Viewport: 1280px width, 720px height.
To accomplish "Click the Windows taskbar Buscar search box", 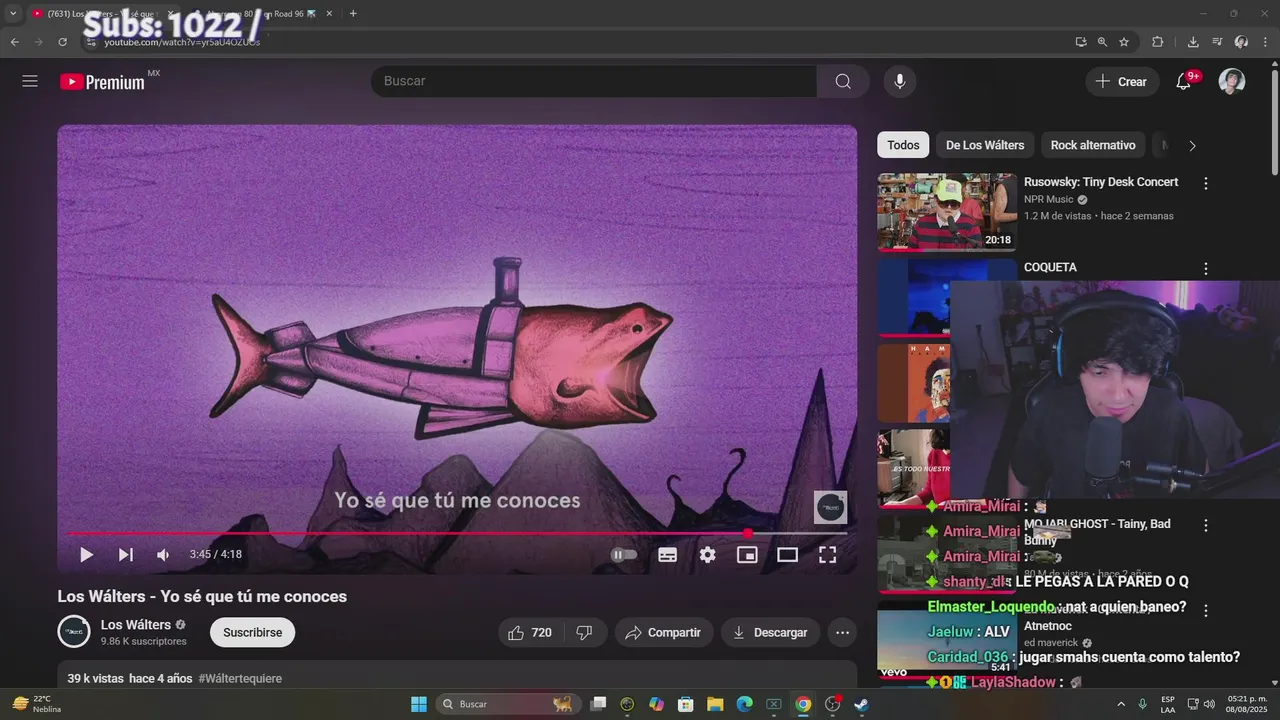I will pos(508,704).
